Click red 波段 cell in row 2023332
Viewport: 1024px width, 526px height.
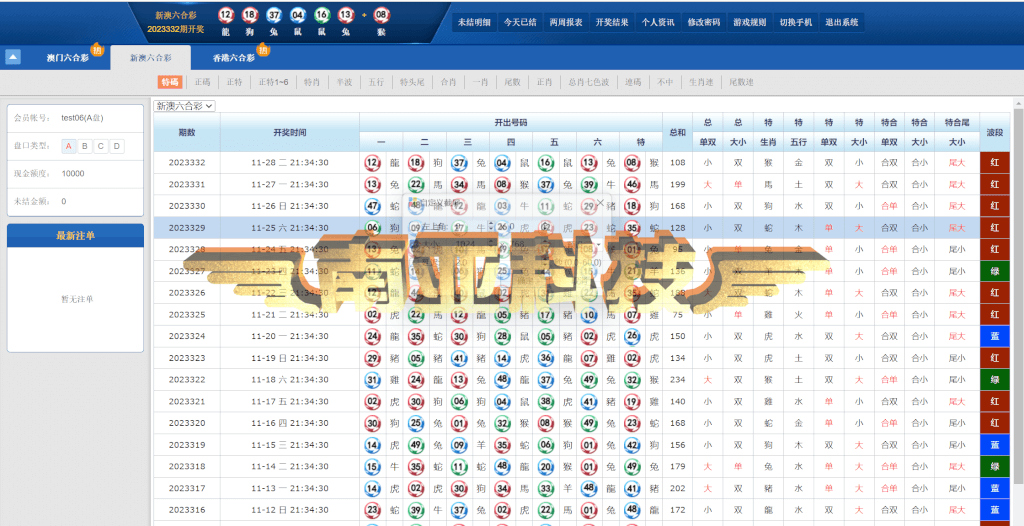click(x=995, y=163)
